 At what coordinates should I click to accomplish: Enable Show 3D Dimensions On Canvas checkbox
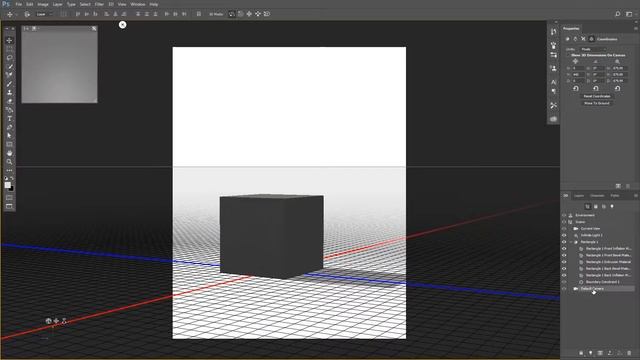pyautogui.click(x=568, y=55)
